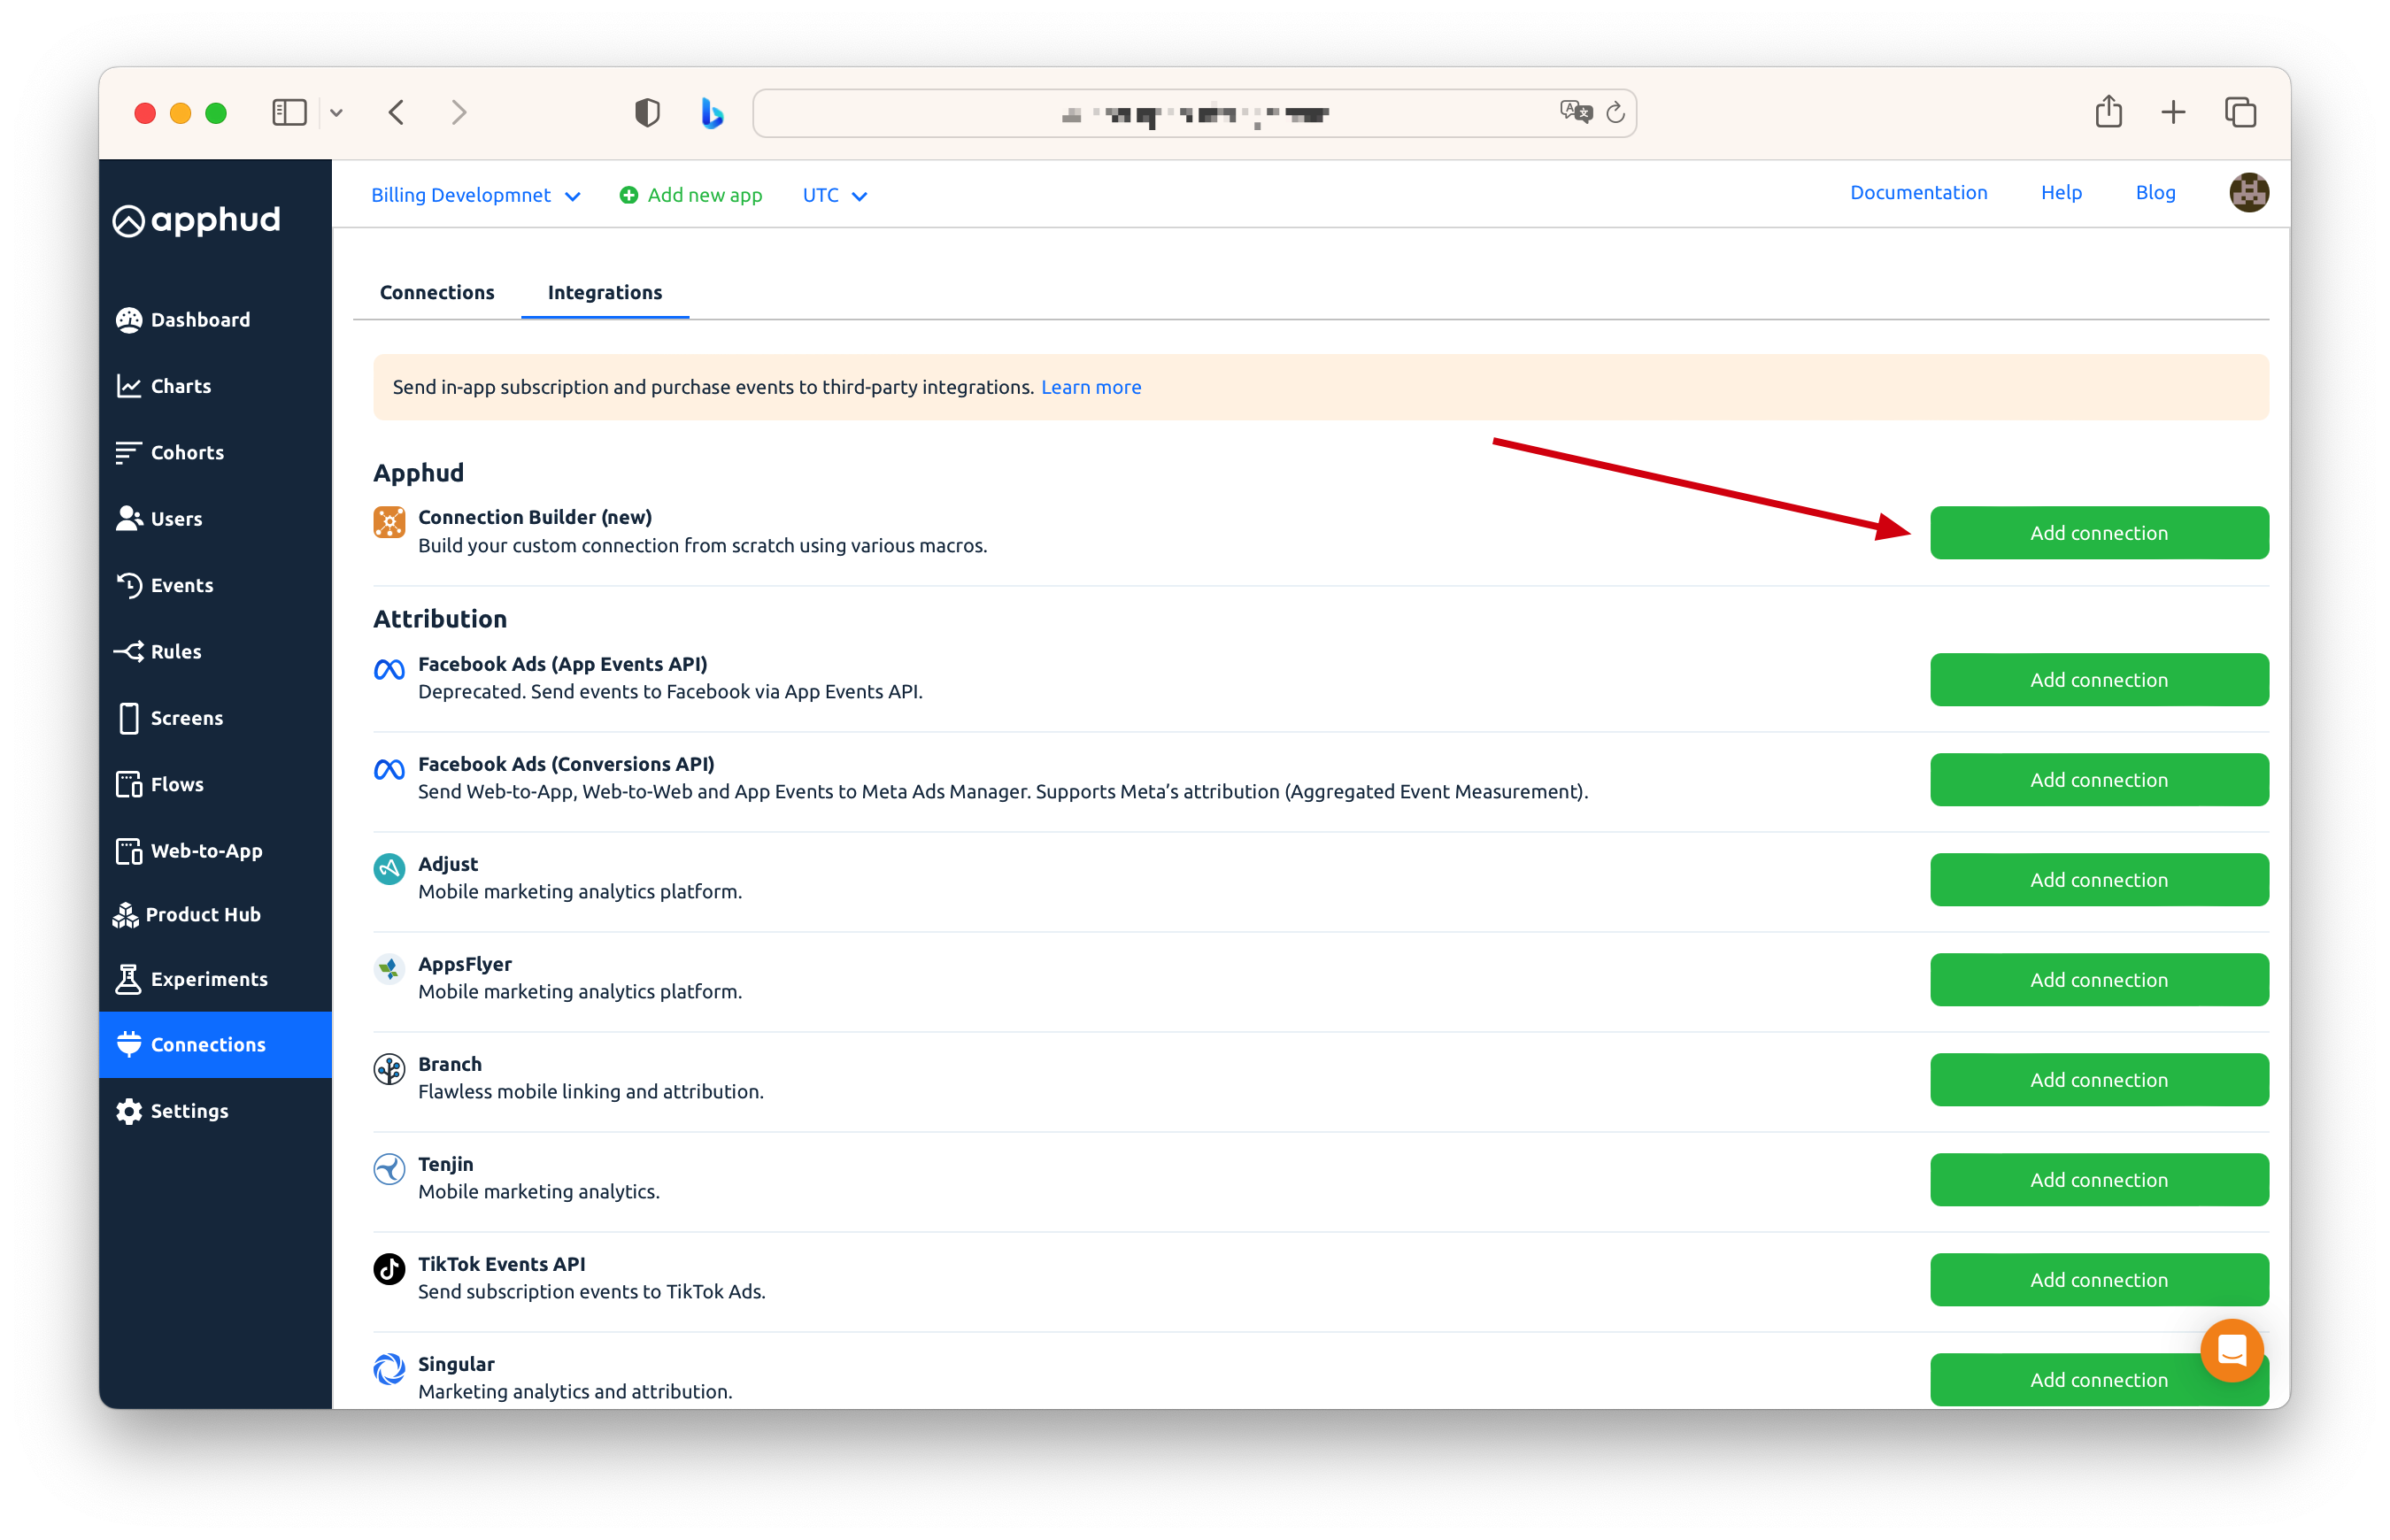Viewport: 2390px width, 1540px height.
Task: Click the Rules sidebar icon
Action: (129, 652)
